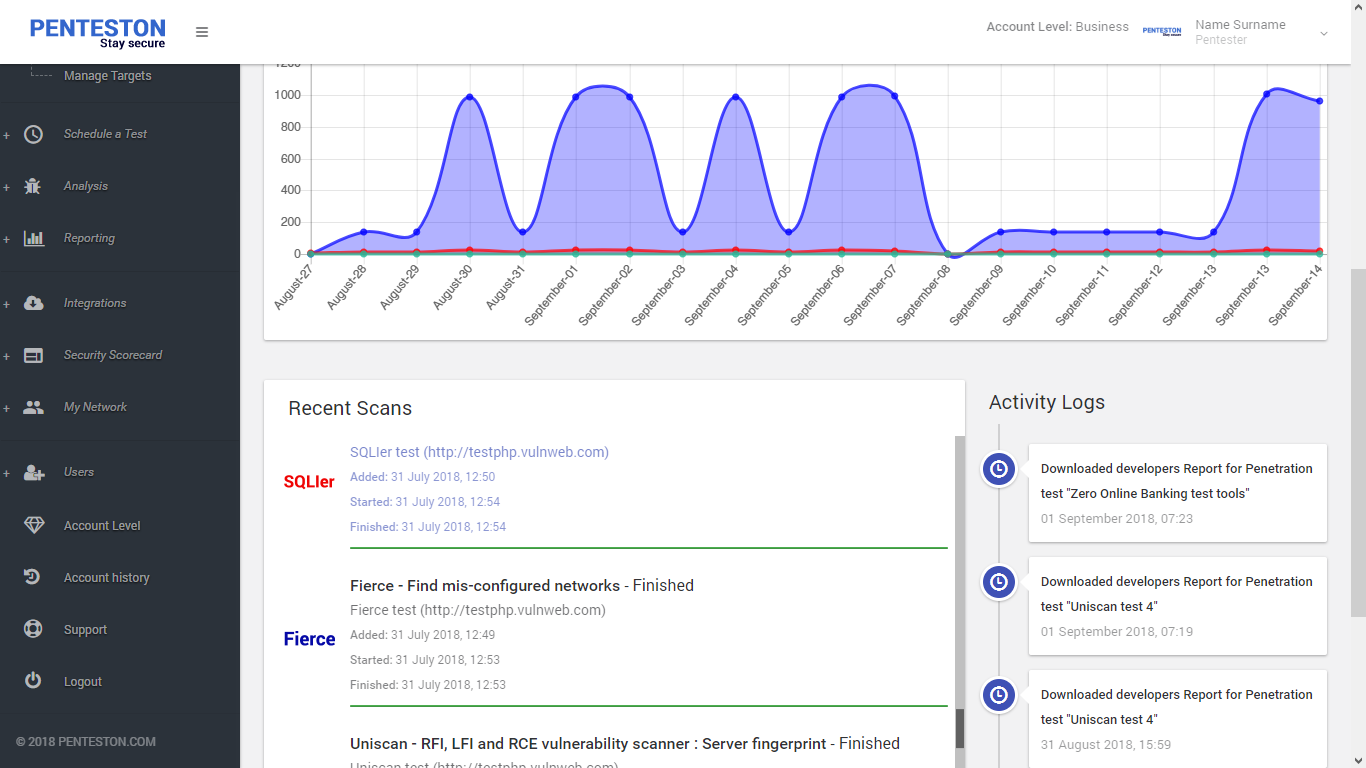
Task: Click the September-01 data point on chart
Action: [x=575, y=97]
